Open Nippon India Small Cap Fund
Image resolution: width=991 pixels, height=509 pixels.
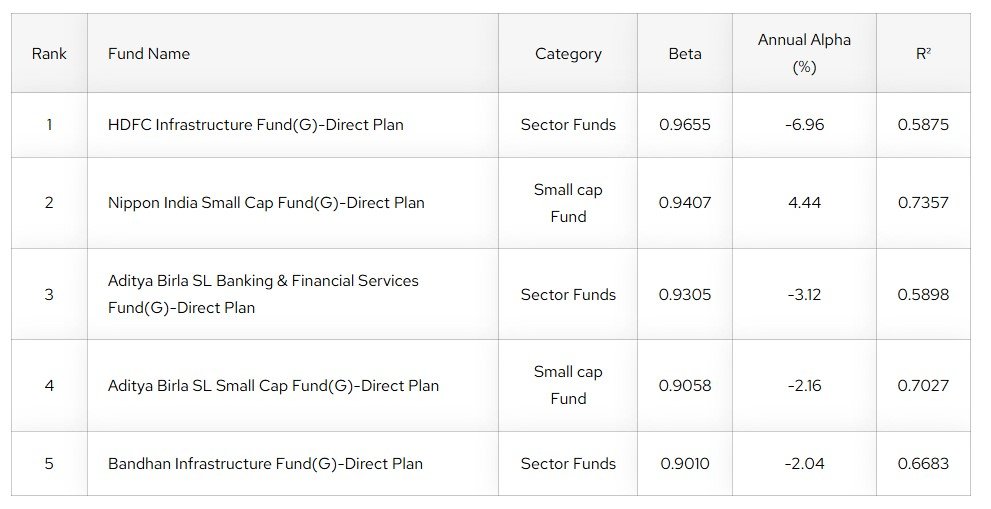pos(266,203)
